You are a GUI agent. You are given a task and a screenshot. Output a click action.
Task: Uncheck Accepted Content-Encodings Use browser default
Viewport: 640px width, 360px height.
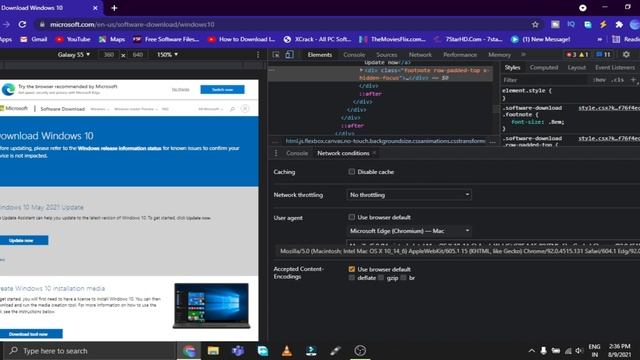click(x=351, y=269)
